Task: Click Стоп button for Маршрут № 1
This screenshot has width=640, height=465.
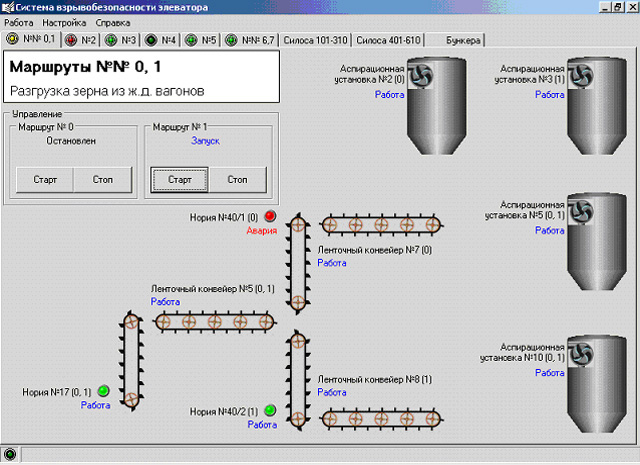Action: [x=237, y=180]
